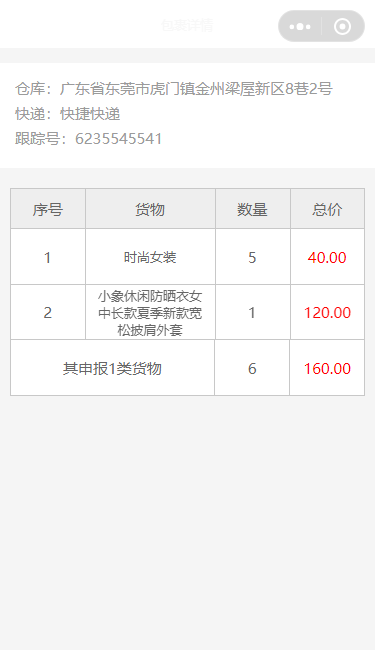The width and height of the screenshot is (375, 650).
Task: Click the warehouse address line 仓库
Action: click(x=174, y=89)
